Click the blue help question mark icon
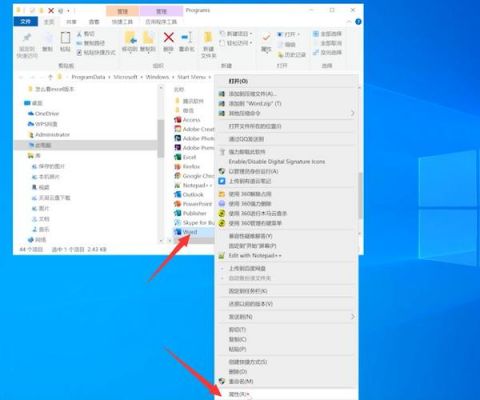 (x=358, y=22)
